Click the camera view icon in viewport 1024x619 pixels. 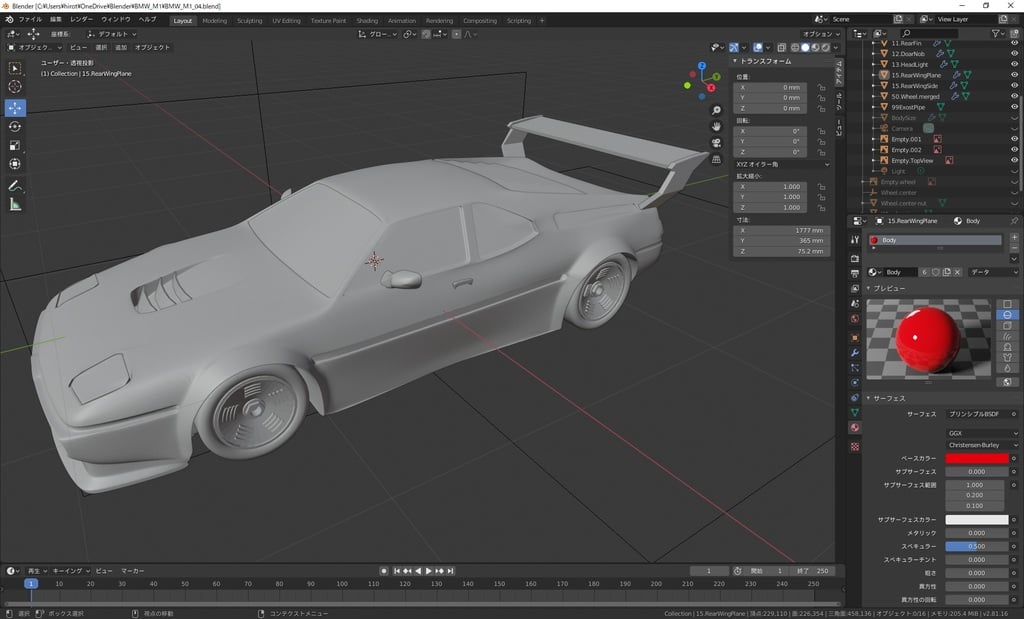(x=717, y=143)
